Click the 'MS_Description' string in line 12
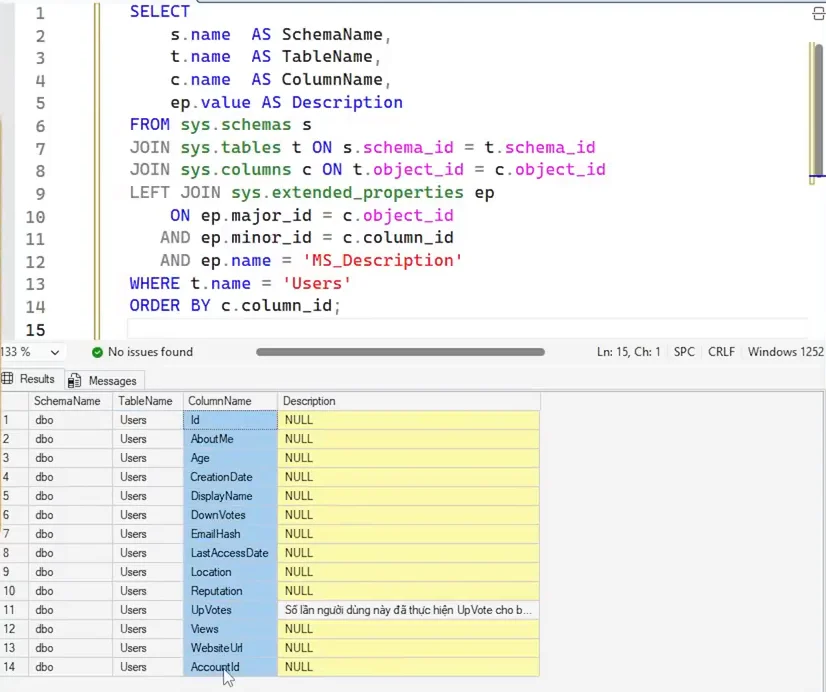 click(382, 260)
